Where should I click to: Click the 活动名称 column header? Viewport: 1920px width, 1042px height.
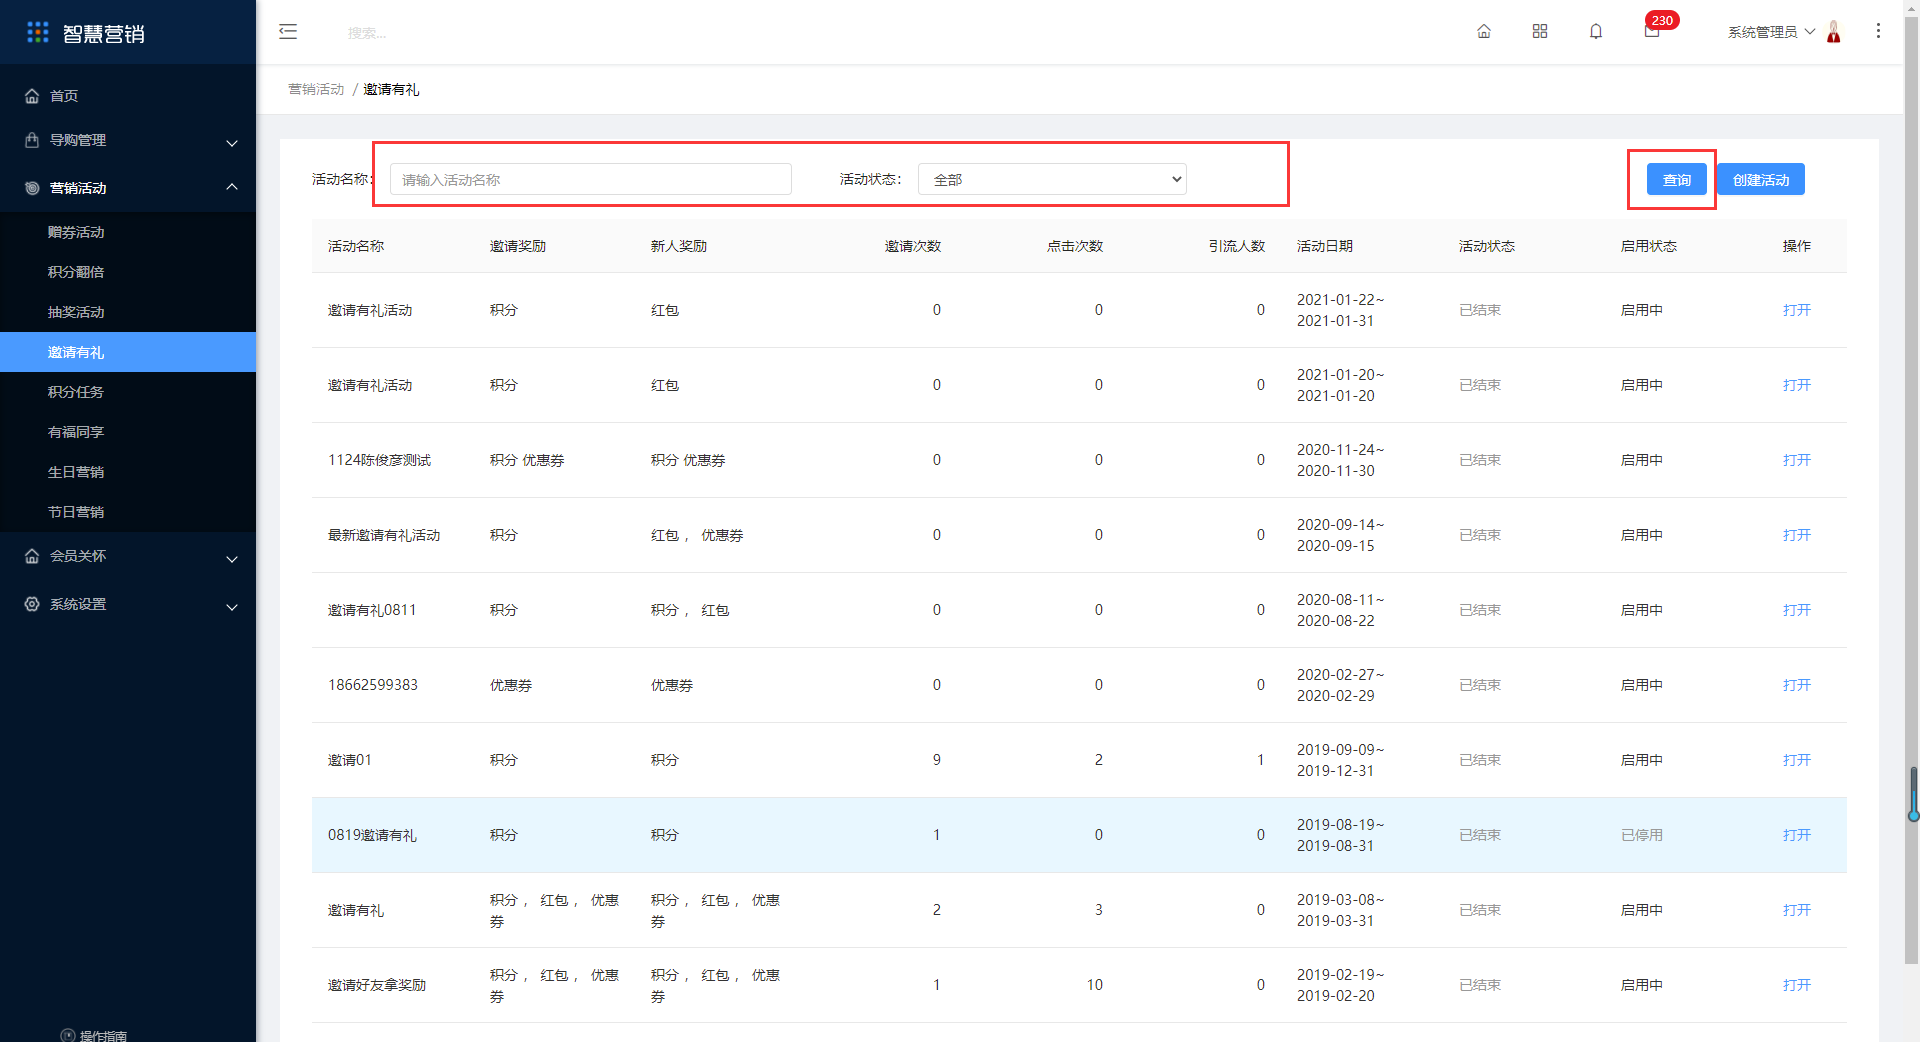[356, 246]
